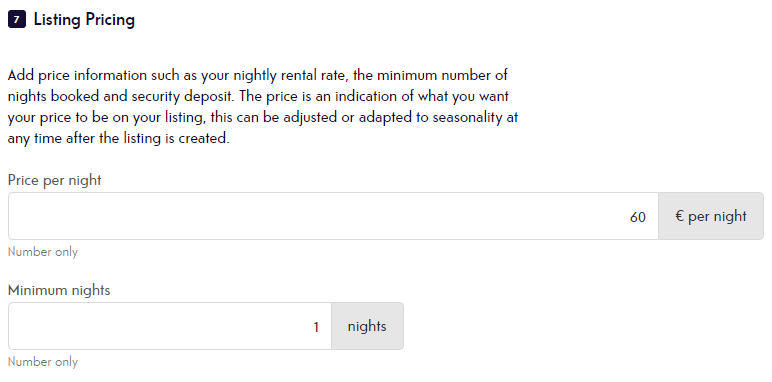Click "any time after the listing is created" text

[x=119, y=138]
